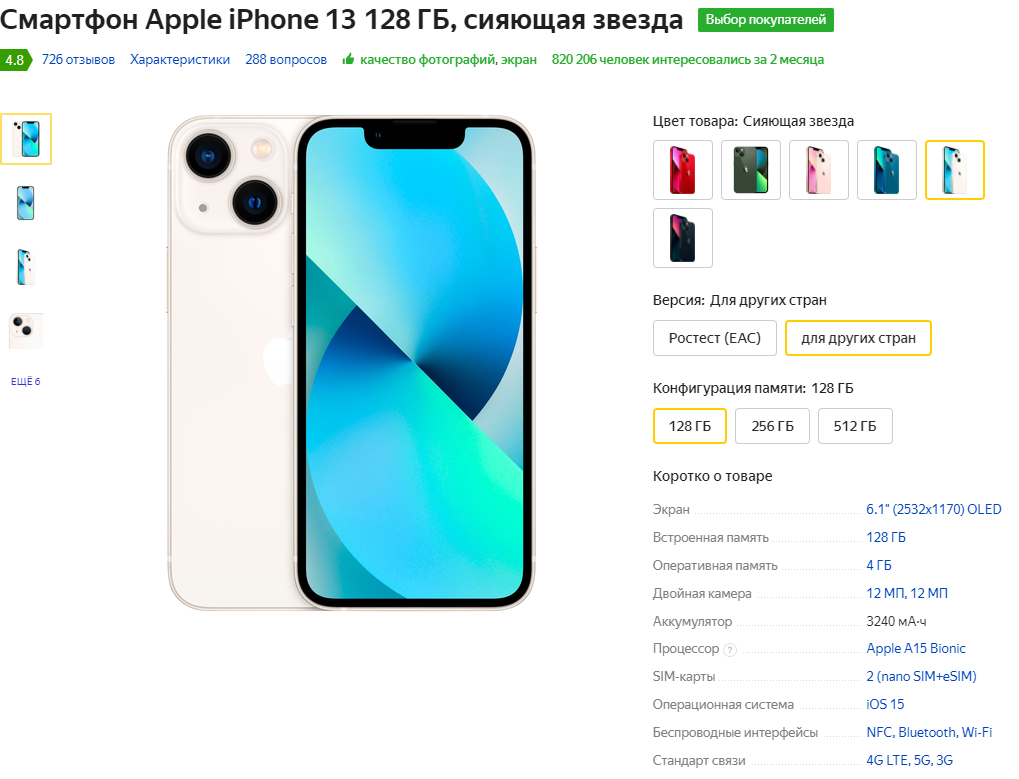Select the blue iPhone color variant
The height and width of the screenshot is (779, 1019).
pos(886,170)
